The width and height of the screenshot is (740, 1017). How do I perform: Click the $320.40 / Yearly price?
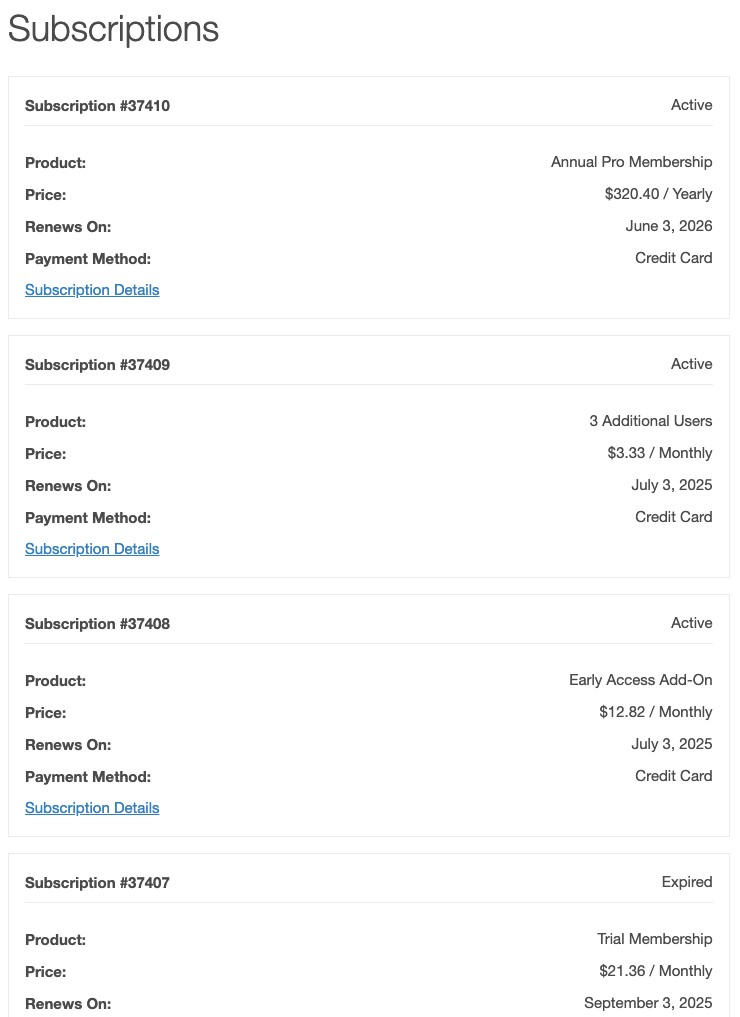coord(658,194)
